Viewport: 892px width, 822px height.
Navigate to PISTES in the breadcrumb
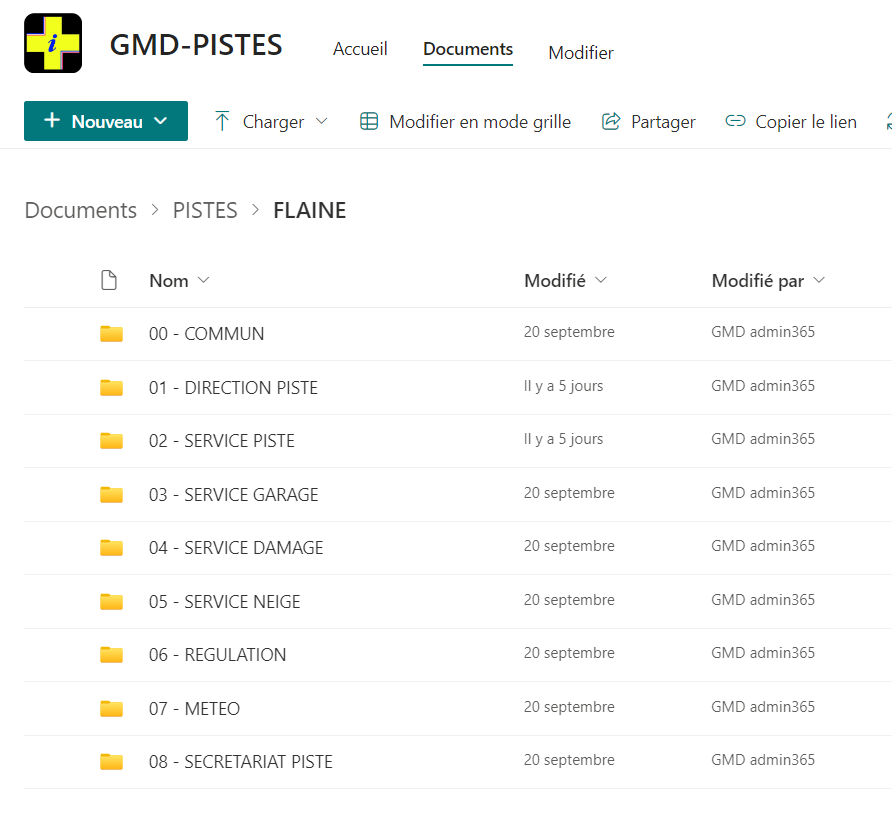point(205,210)
